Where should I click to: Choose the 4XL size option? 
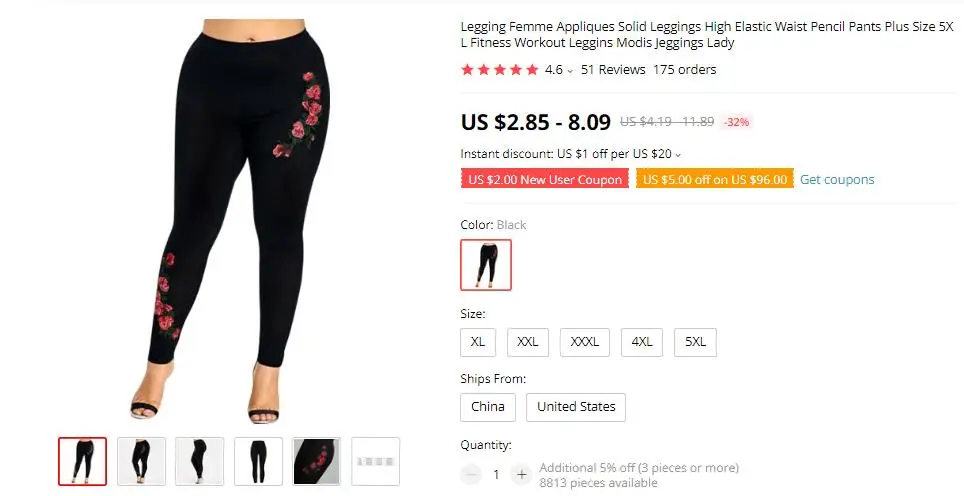pos(642,342)
